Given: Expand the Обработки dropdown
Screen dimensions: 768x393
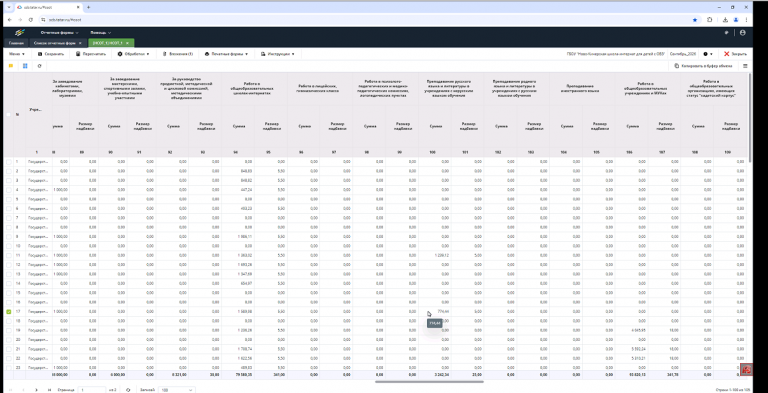Looking at the screenshot, I should coord(134,54).
